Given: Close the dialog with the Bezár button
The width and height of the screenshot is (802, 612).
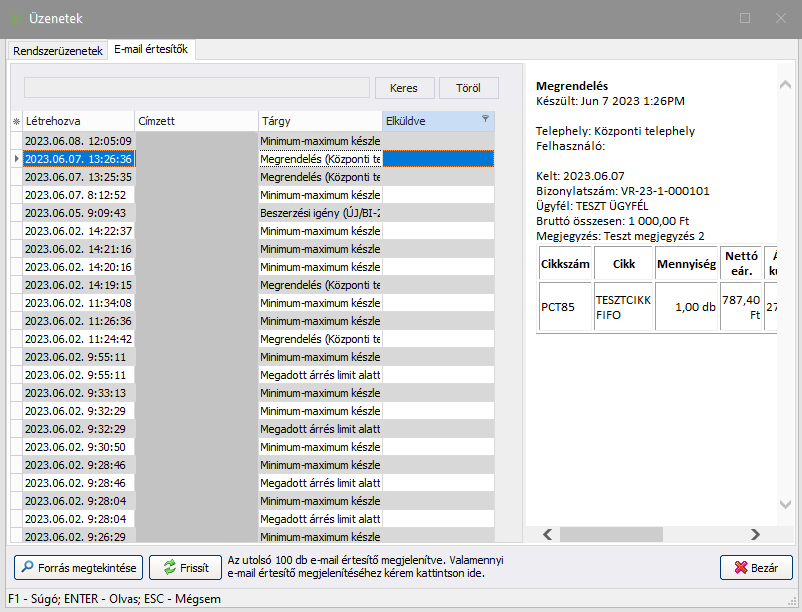Looking at the screenshot, I should click(756, 567).
